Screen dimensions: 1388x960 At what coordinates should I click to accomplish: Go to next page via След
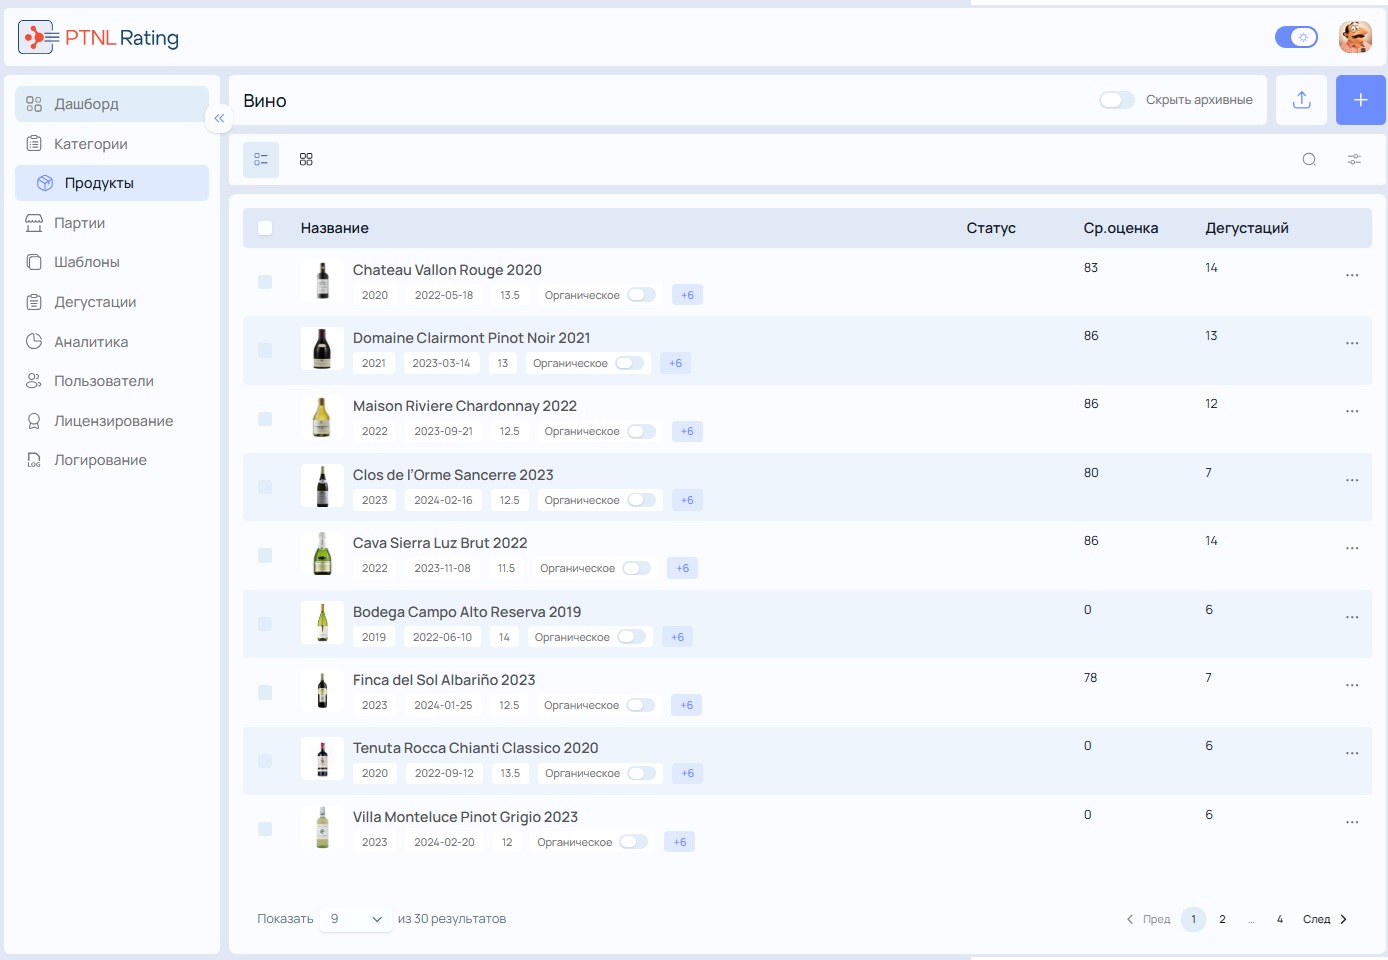point(1325,919)
